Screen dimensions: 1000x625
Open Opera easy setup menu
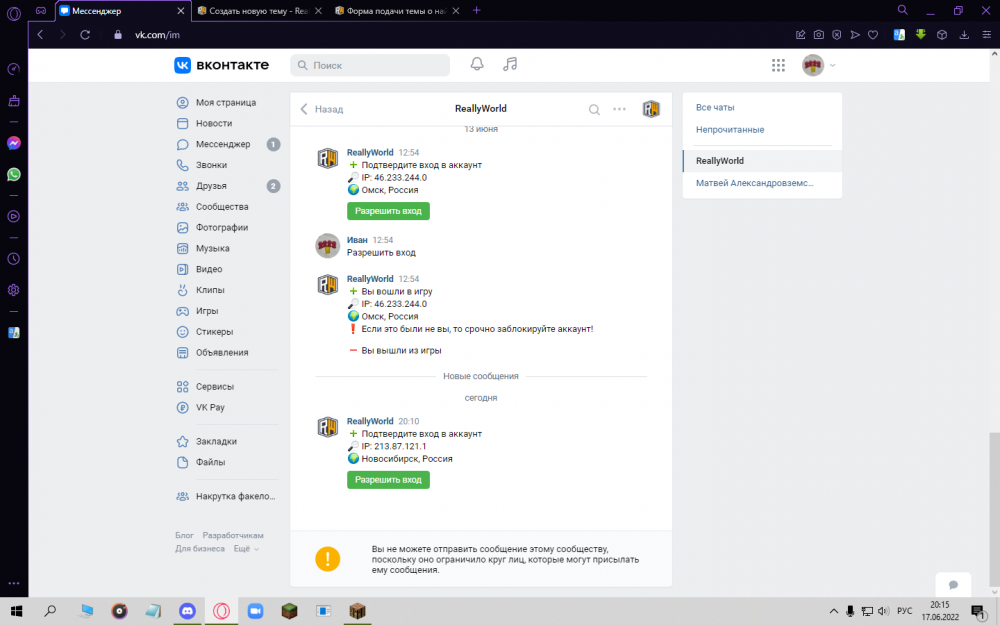986,35
